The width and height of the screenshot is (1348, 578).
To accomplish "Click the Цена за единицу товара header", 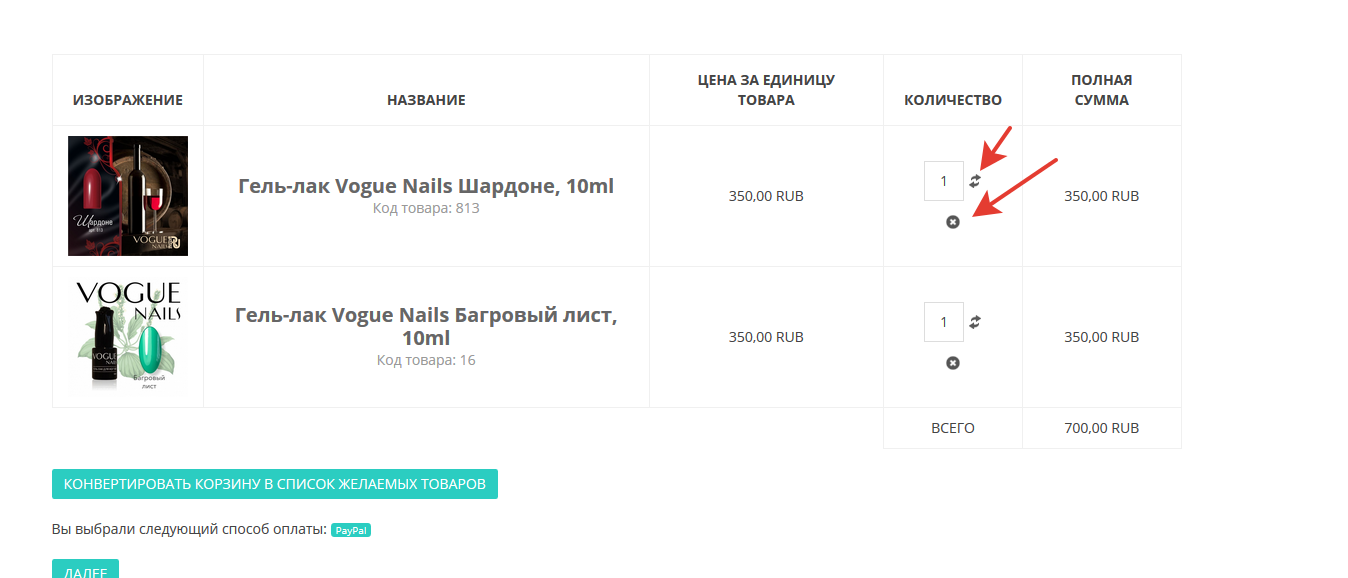I will tap(766, 90).
